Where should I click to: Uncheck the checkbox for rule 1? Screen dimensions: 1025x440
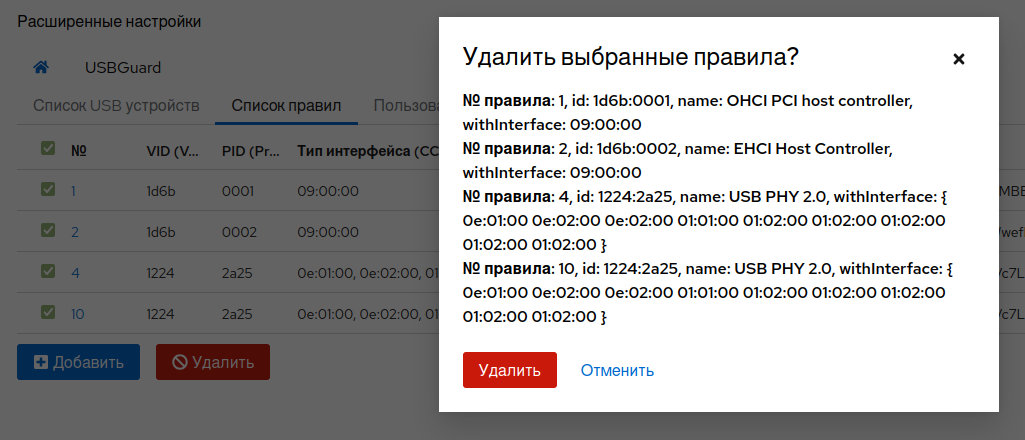coord(47,189)
